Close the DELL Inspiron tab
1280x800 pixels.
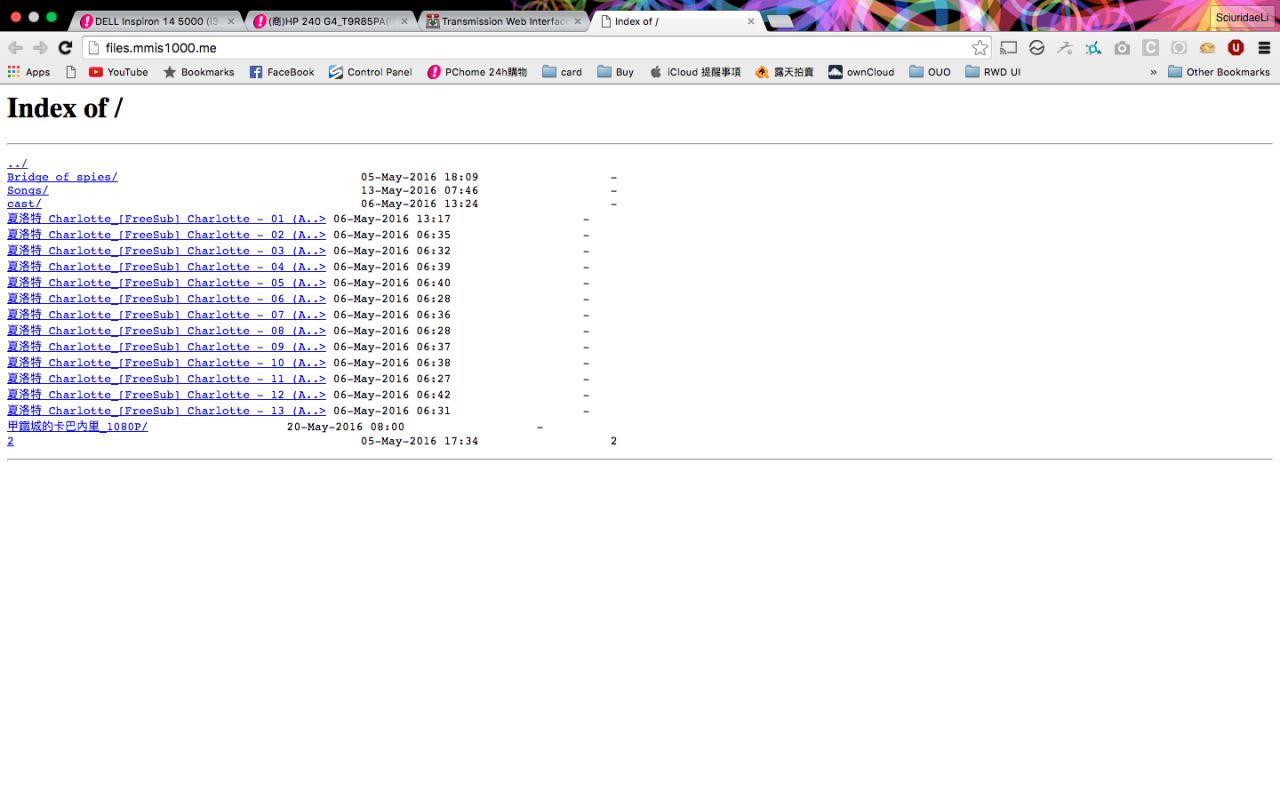point(231,21)
